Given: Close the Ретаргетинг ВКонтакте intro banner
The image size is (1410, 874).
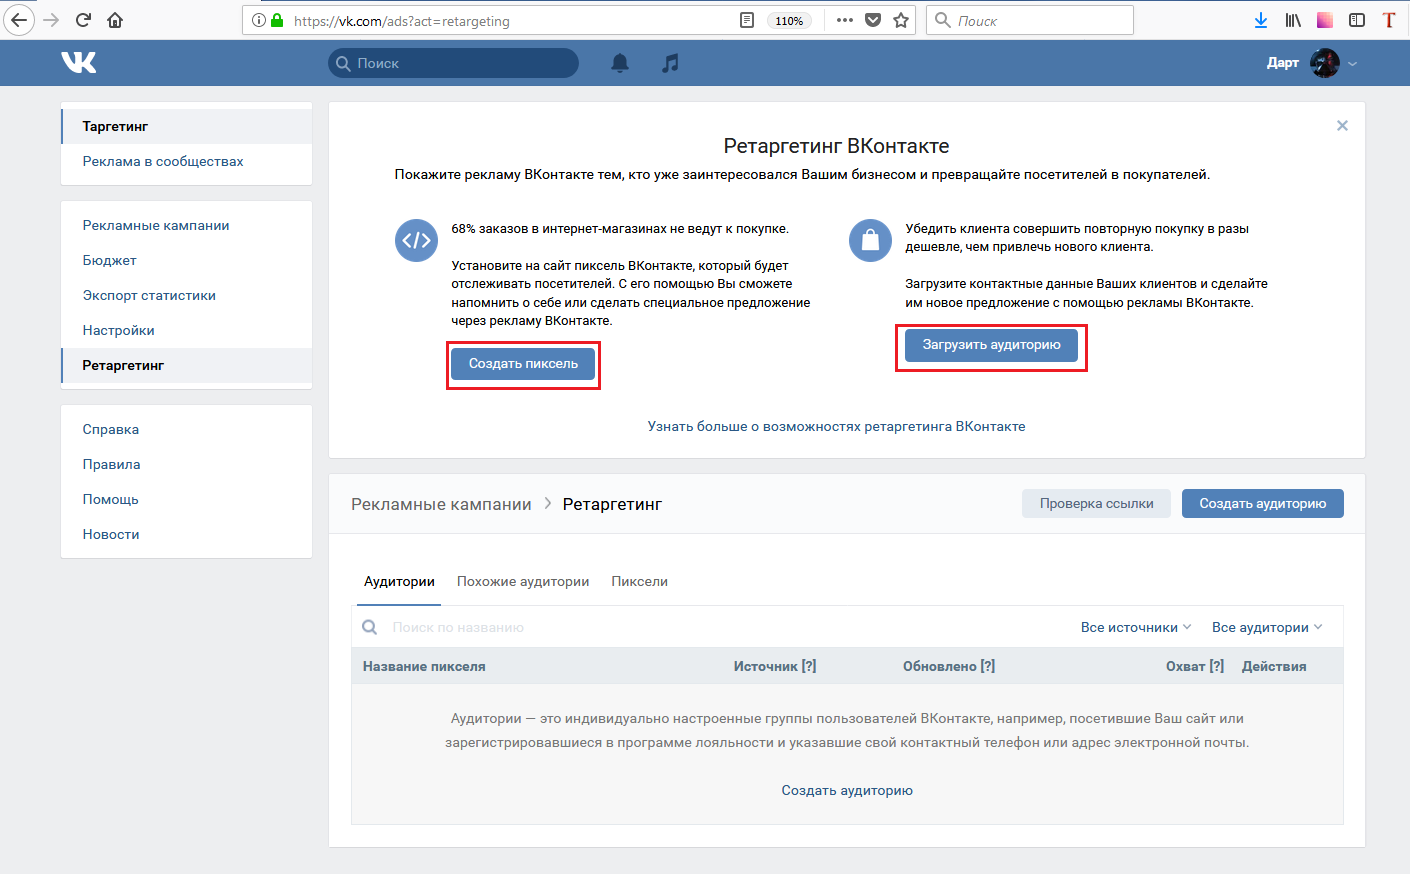Looking at the screenshot, I should point(1342,125).
